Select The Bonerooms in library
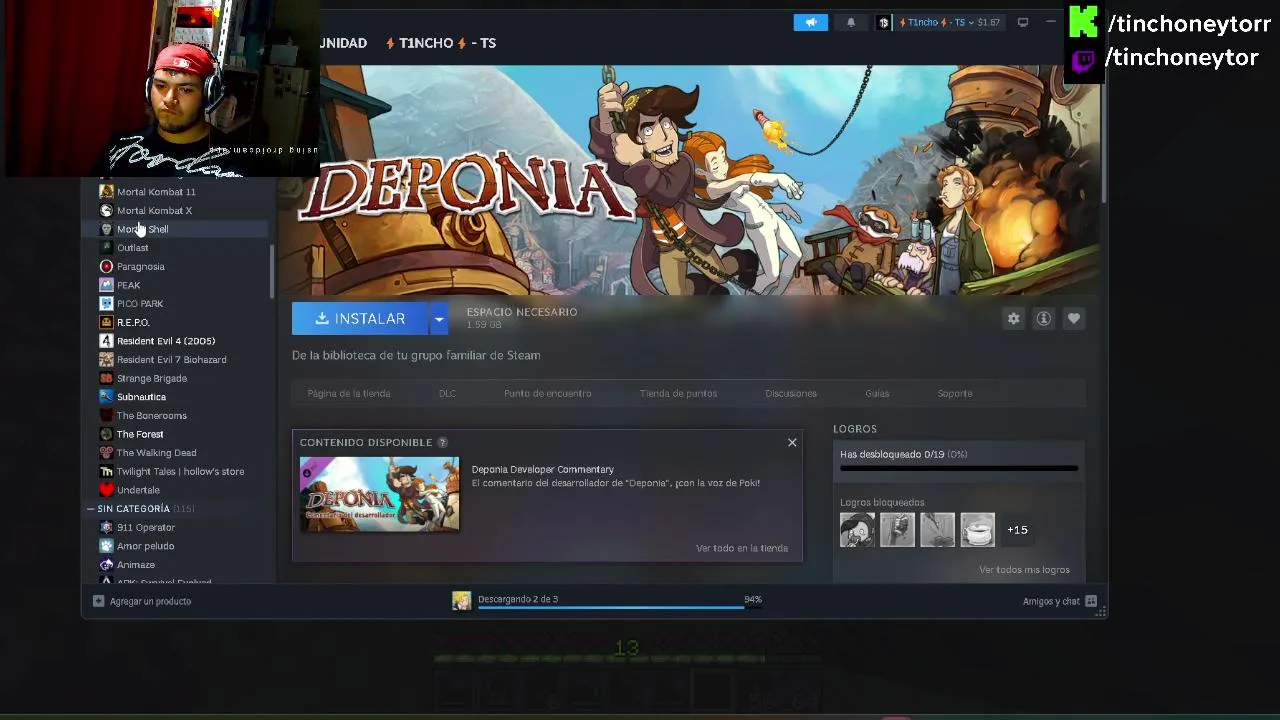 click(x=151, y=416)
